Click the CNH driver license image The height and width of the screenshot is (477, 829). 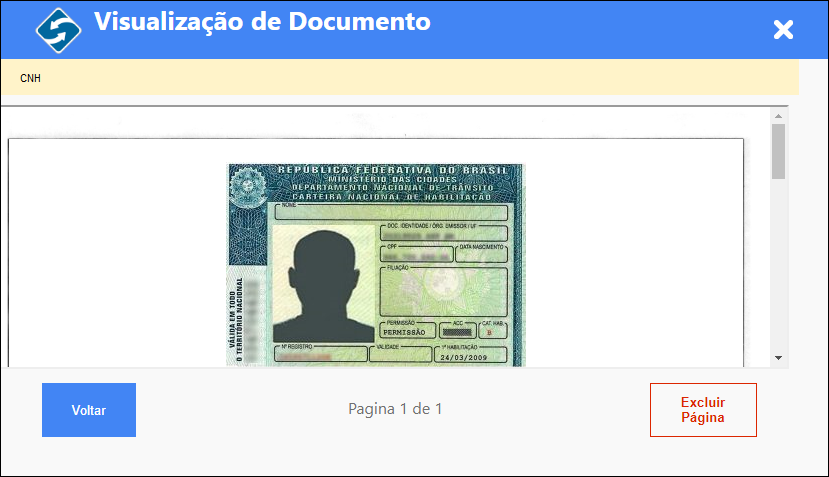(x=376, y=265)
